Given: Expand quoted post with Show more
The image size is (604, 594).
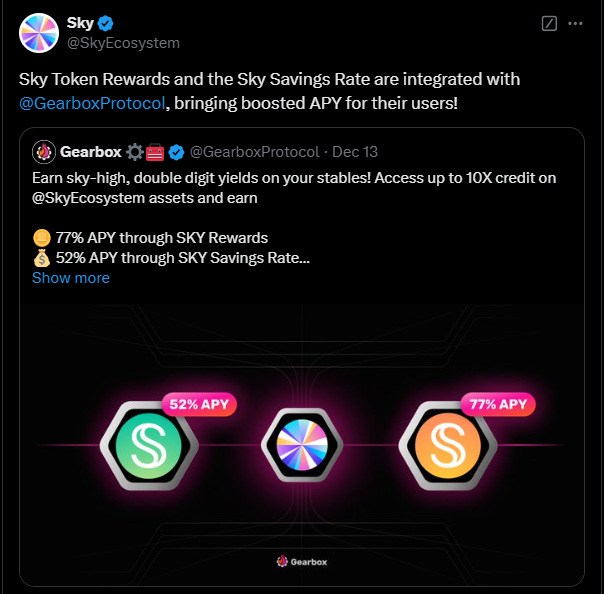Looking at the screenshot, I should tap(71, 278).
